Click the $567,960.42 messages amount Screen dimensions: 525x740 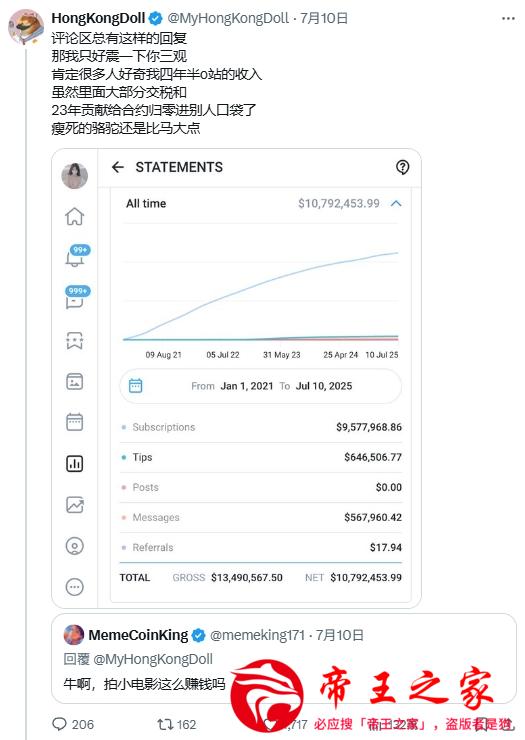point(373,518)
